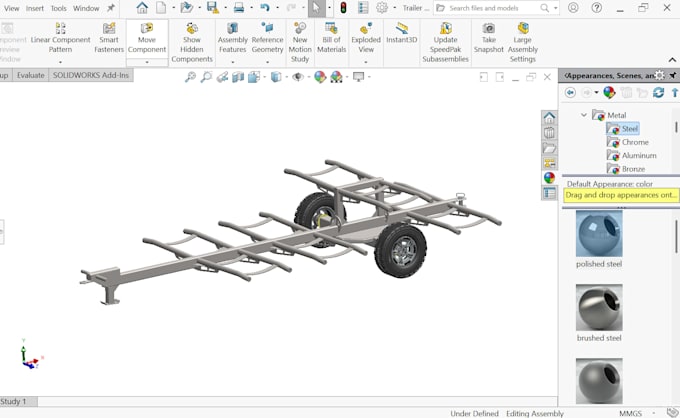
Task: Expand Linear Component Pattern dropdown arrow
Action: [x=60, y=62]
